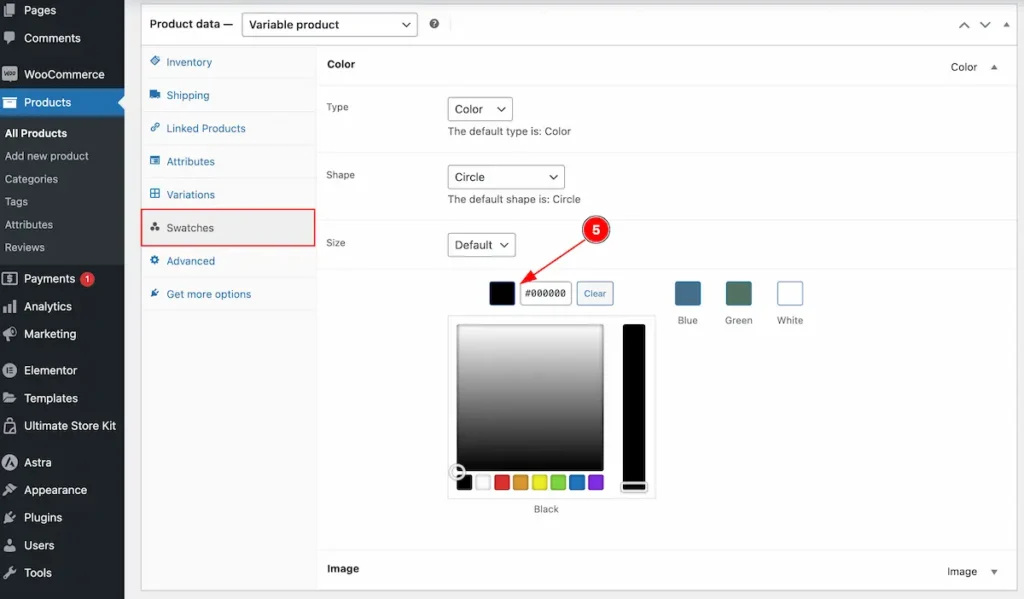
Task: Expand the Image section arrow
Action: (x=994, y=572)
